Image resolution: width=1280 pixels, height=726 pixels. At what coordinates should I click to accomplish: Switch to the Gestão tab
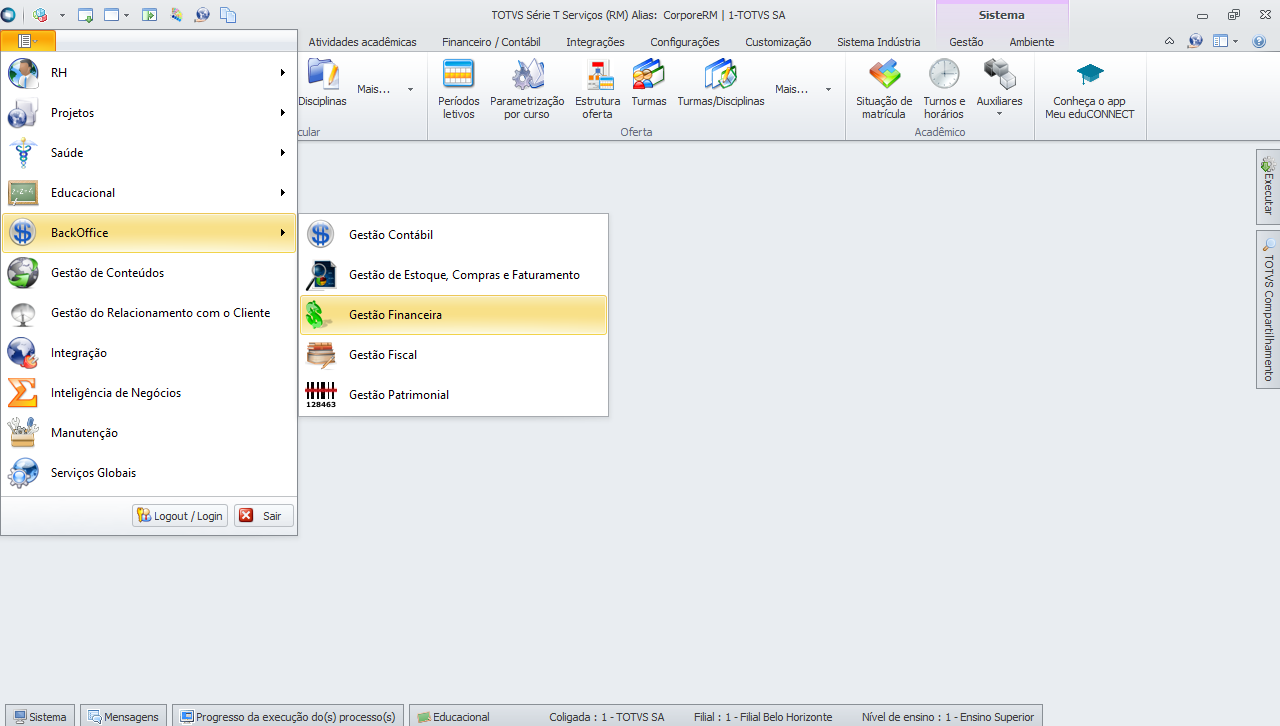click(966, 42)
